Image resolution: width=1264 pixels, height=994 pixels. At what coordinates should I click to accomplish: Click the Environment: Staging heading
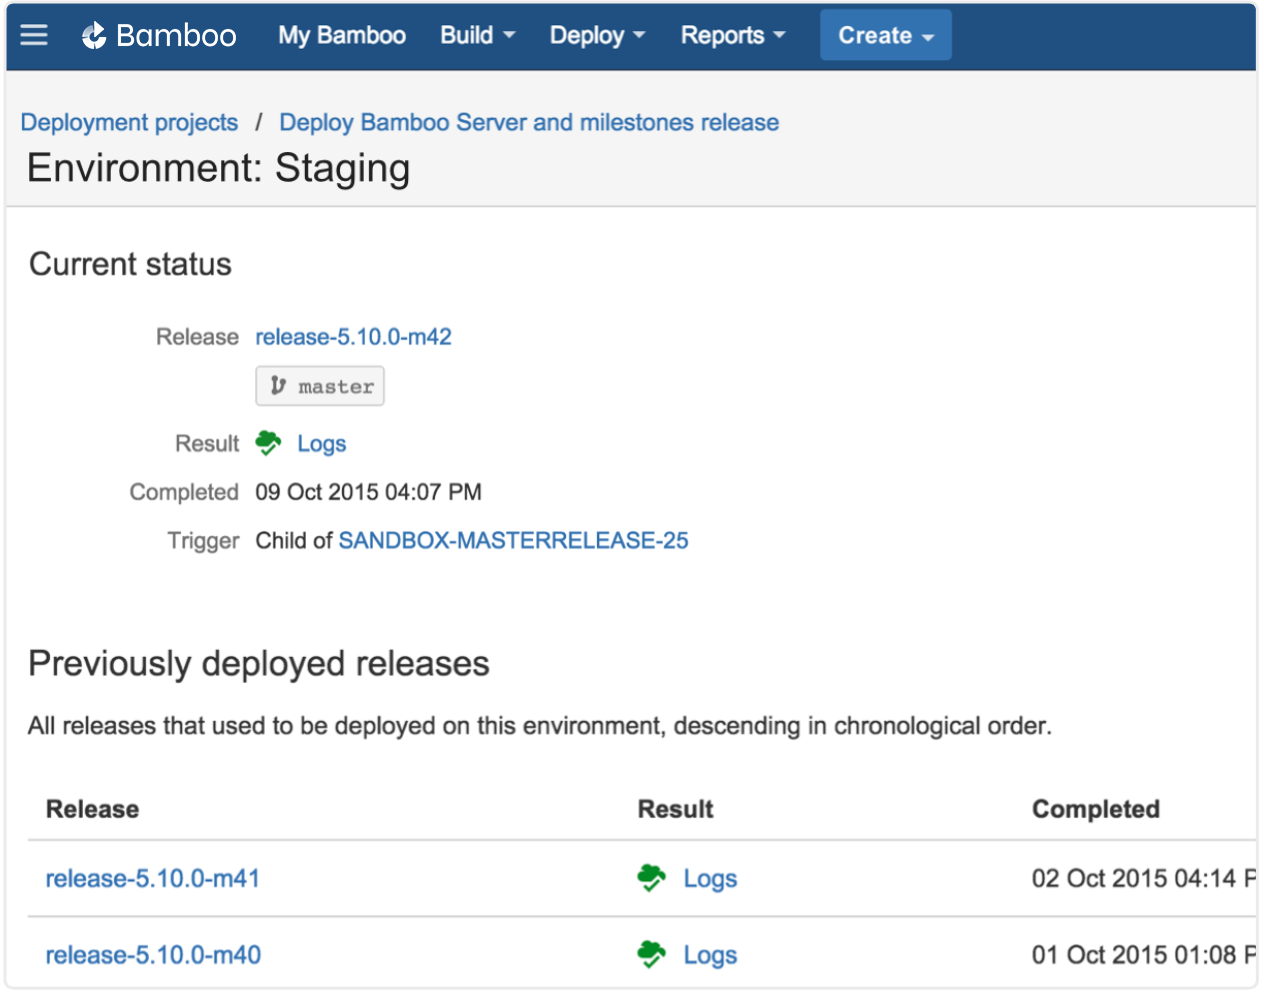coord(219,168)
